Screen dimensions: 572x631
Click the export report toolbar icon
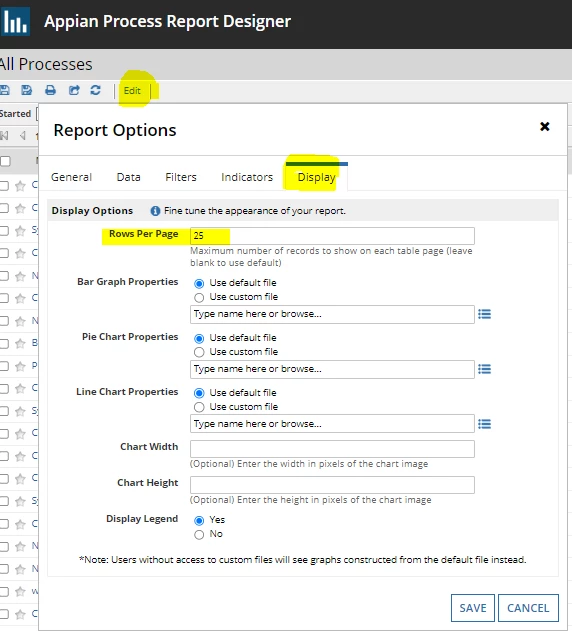pos(74,90)
